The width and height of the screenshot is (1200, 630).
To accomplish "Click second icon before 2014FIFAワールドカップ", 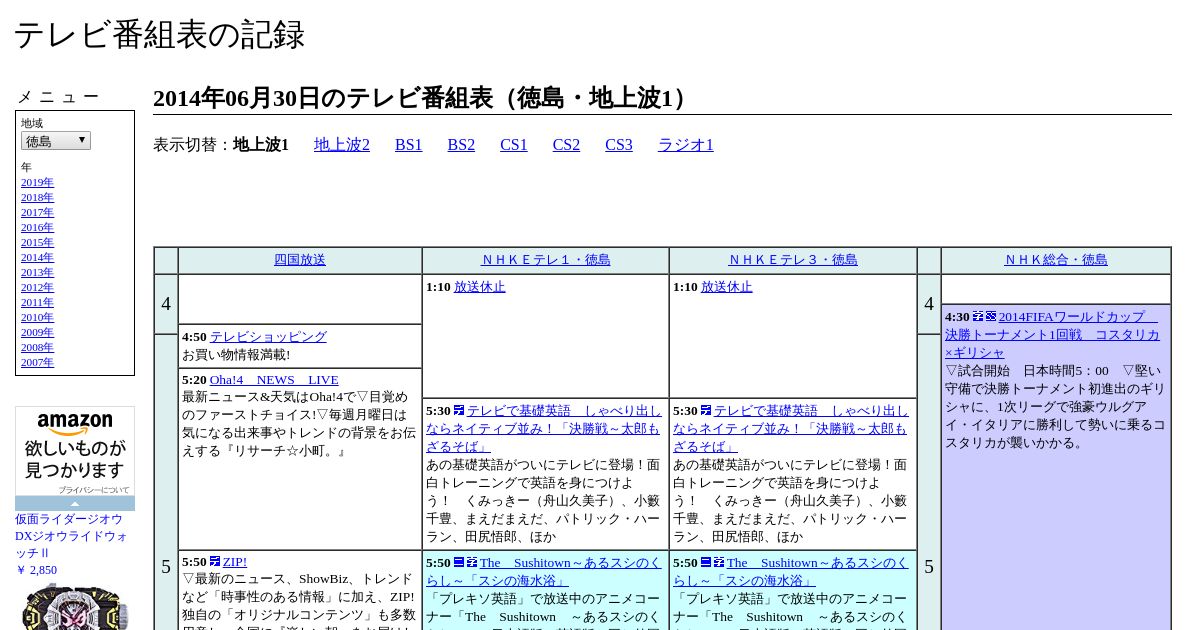I will tap(991, 316).
